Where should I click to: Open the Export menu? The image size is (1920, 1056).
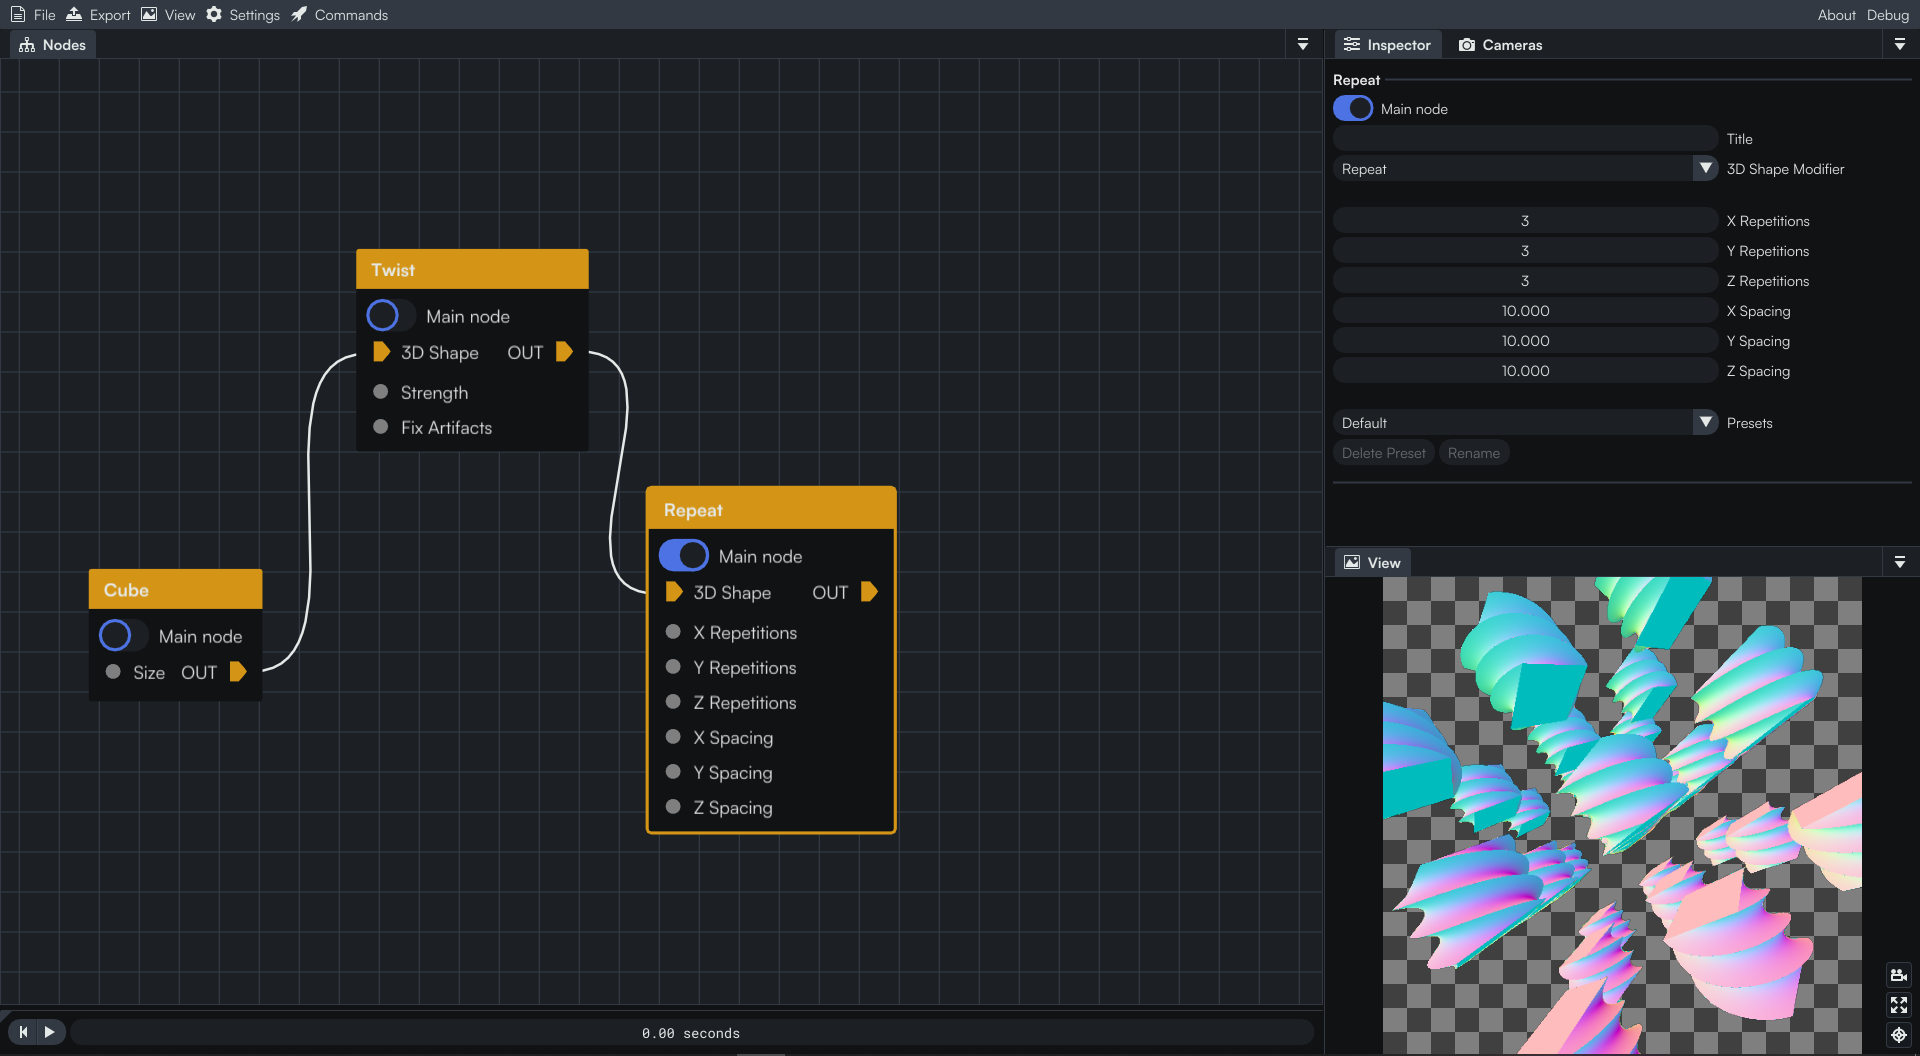click(98, 15)
